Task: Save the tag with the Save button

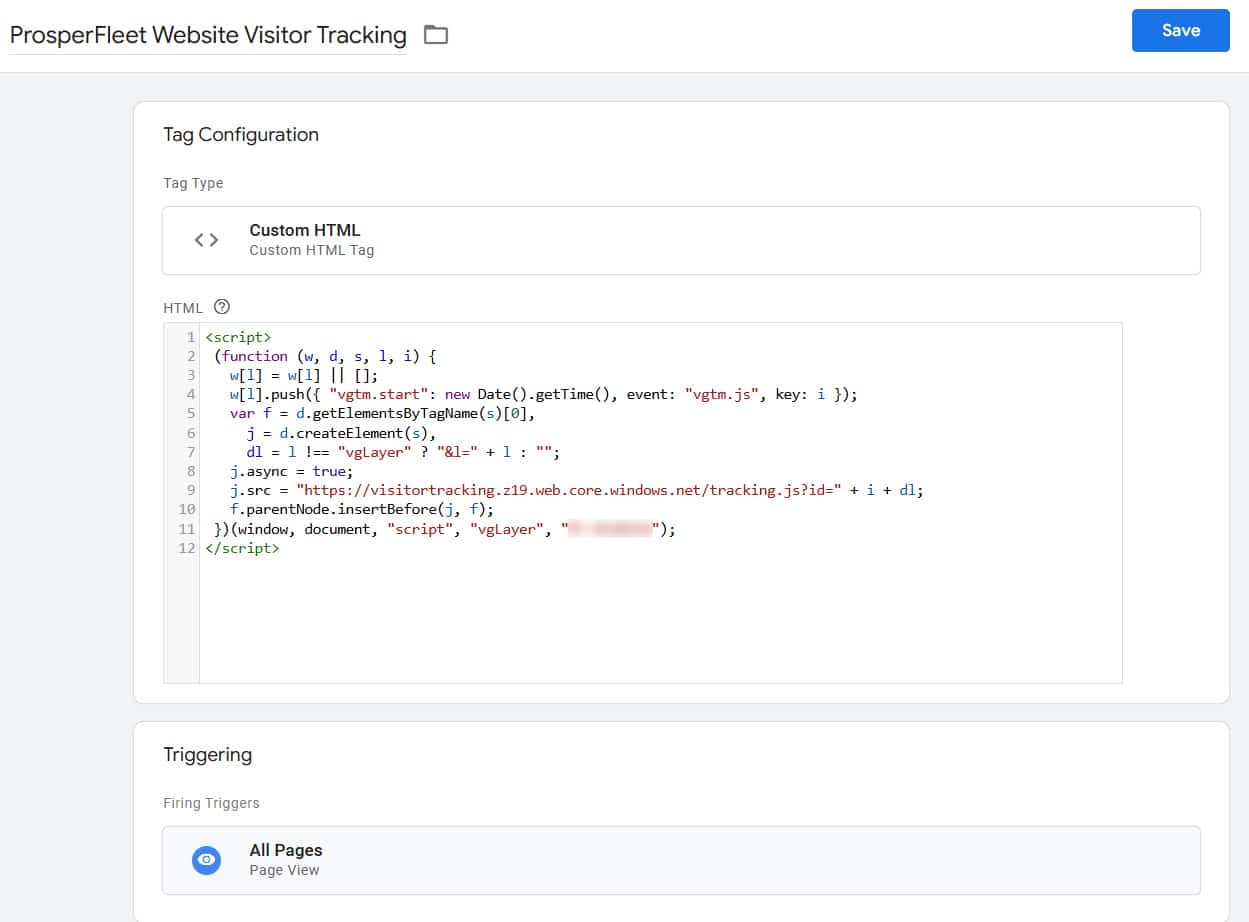Action: click(1180, 31)
